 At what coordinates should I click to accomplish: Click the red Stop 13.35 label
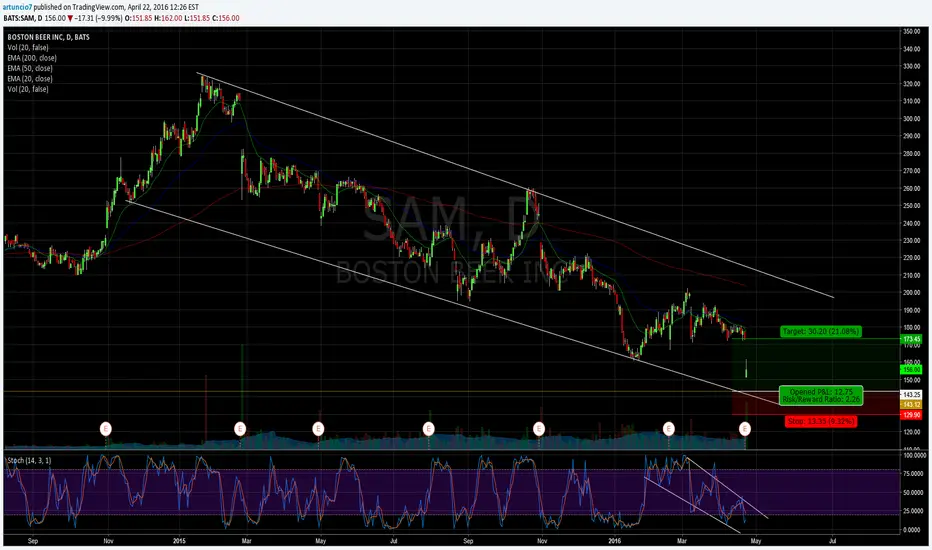pos(821,421)
